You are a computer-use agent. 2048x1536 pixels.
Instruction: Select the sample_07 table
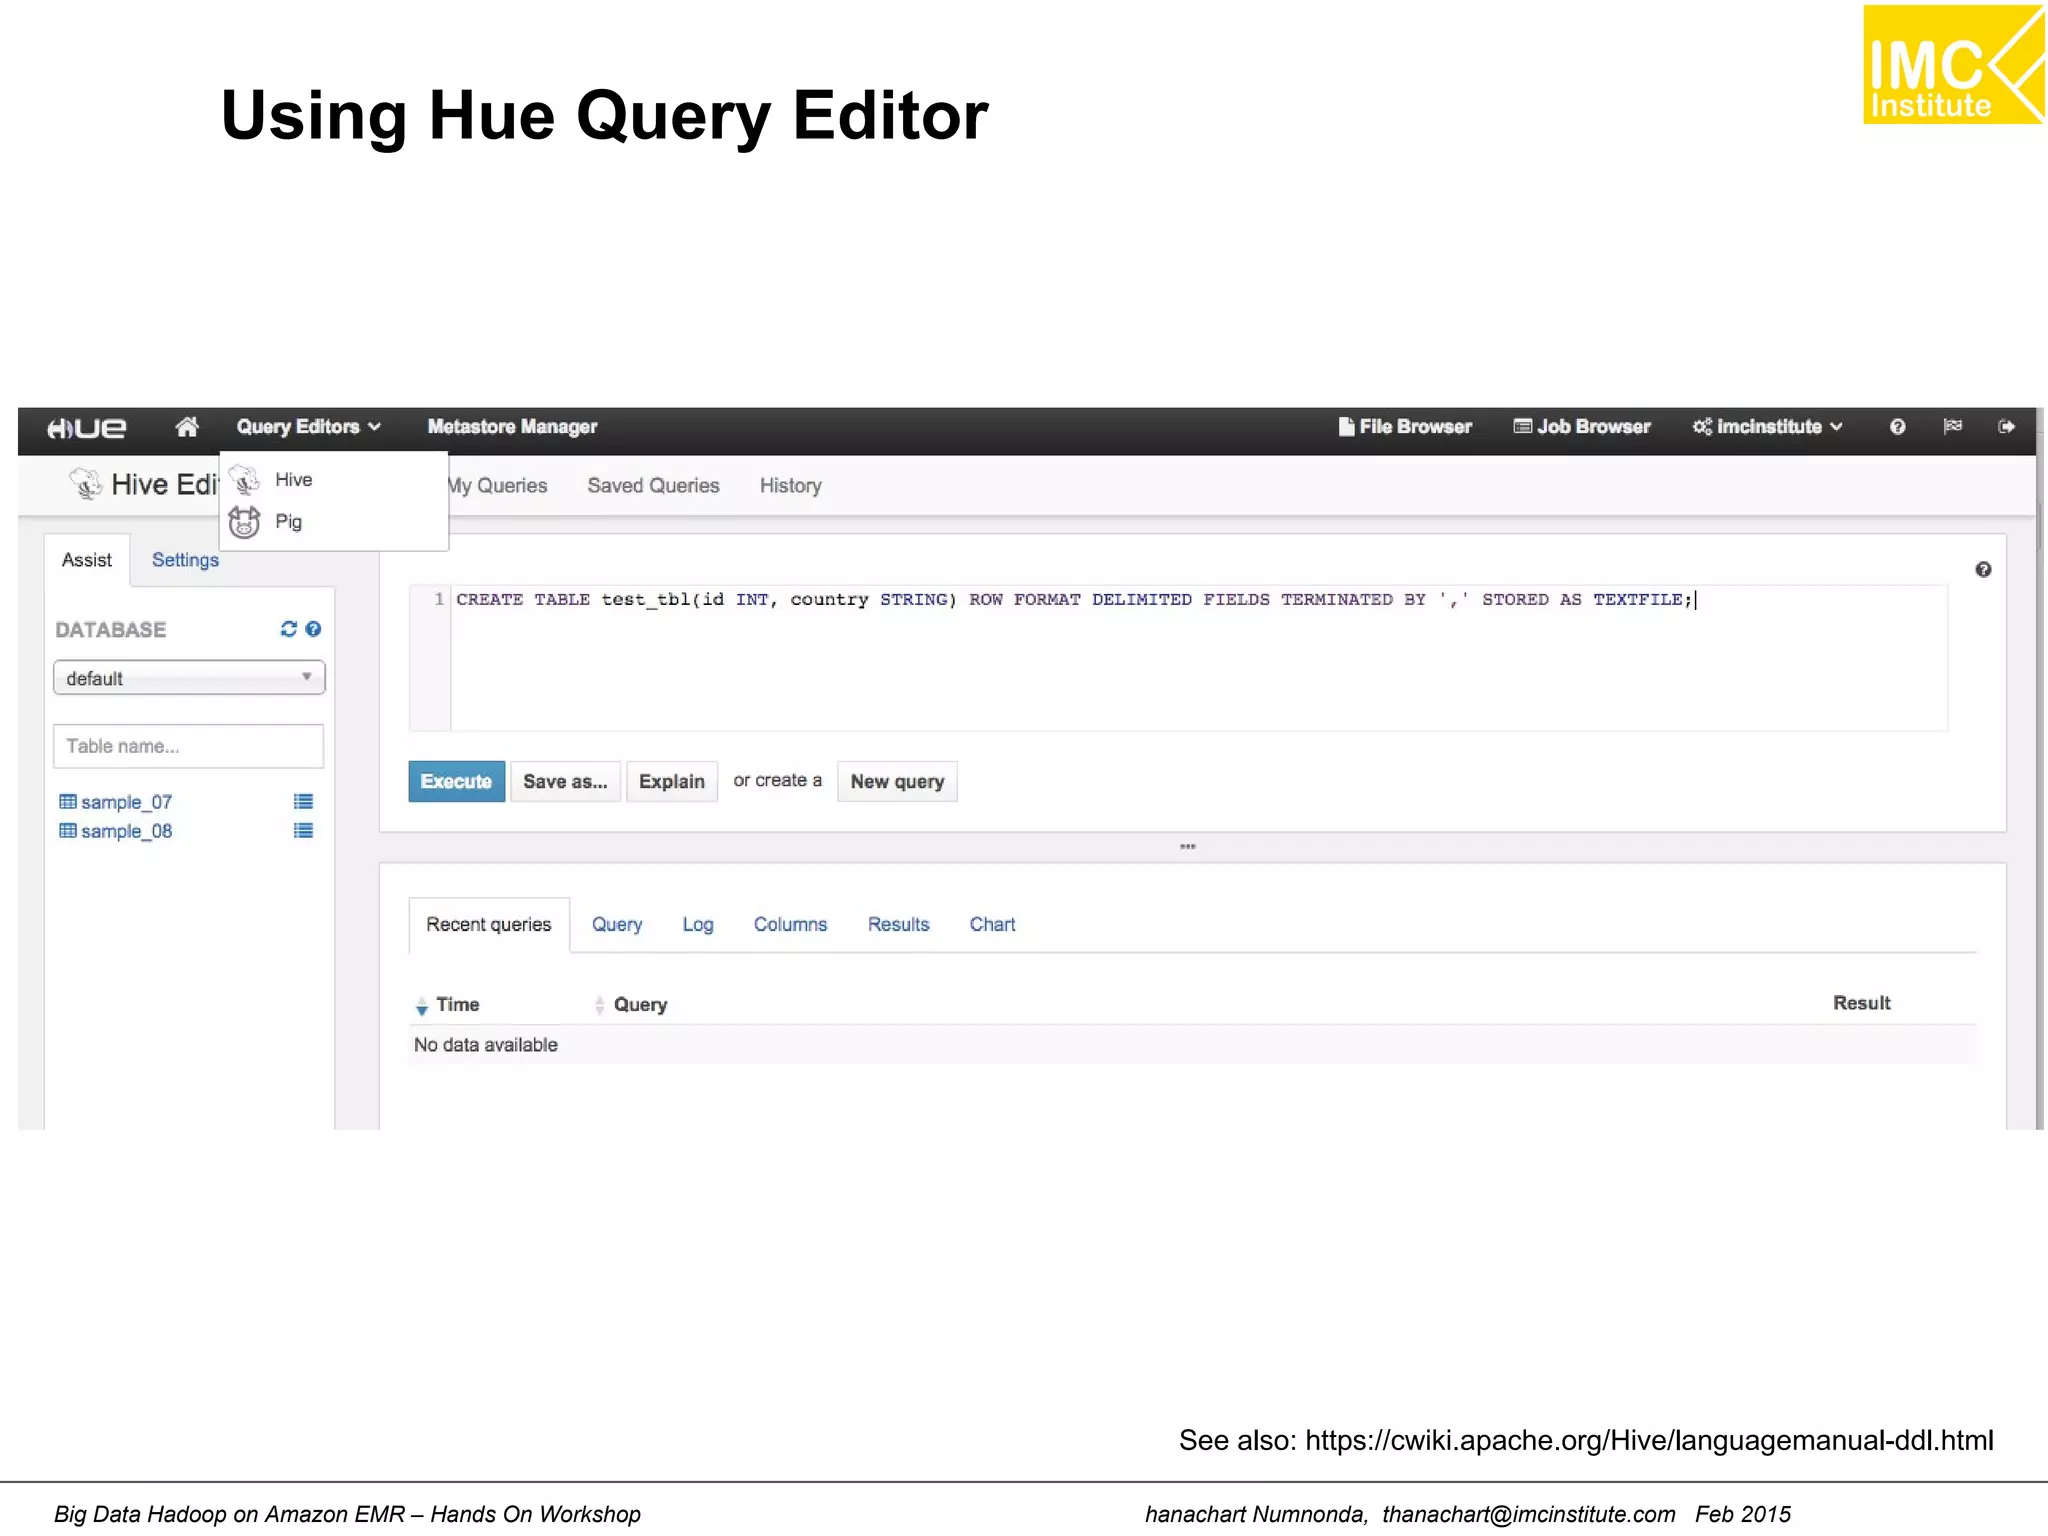tap(126, 802)
